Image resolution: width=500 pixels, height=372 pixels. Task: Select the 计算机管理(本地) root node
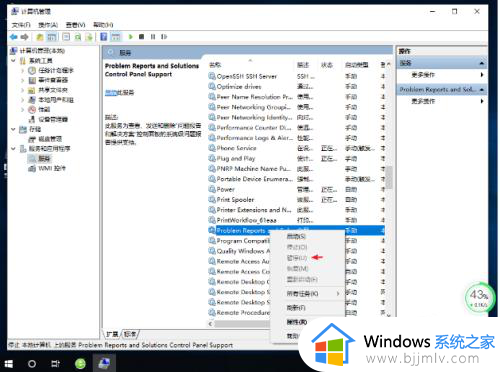pyautogui.click(x=42, y=51)
